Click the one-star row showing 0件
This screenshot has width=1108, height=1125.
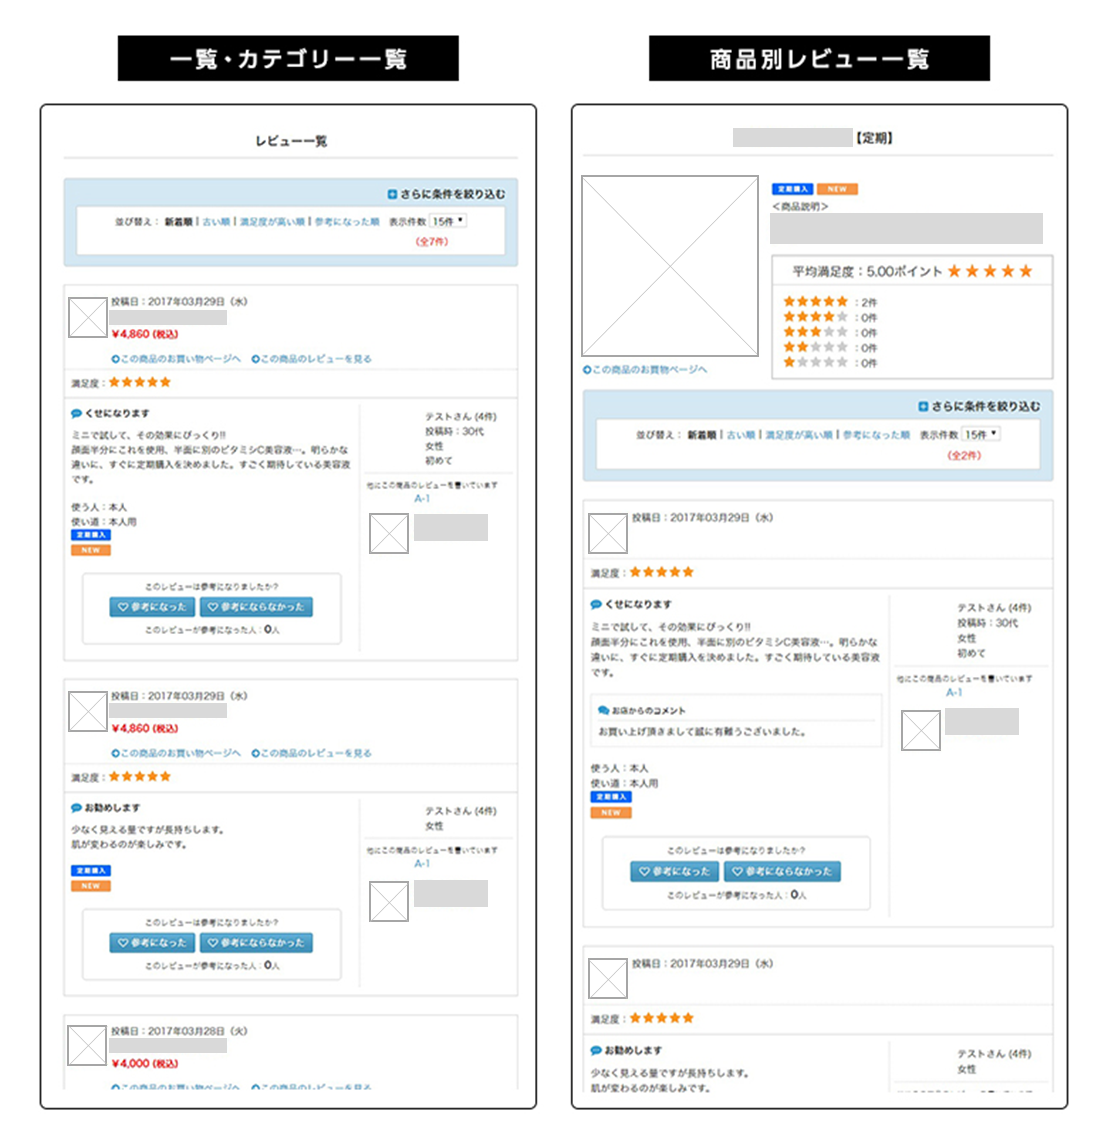(830, 363)
